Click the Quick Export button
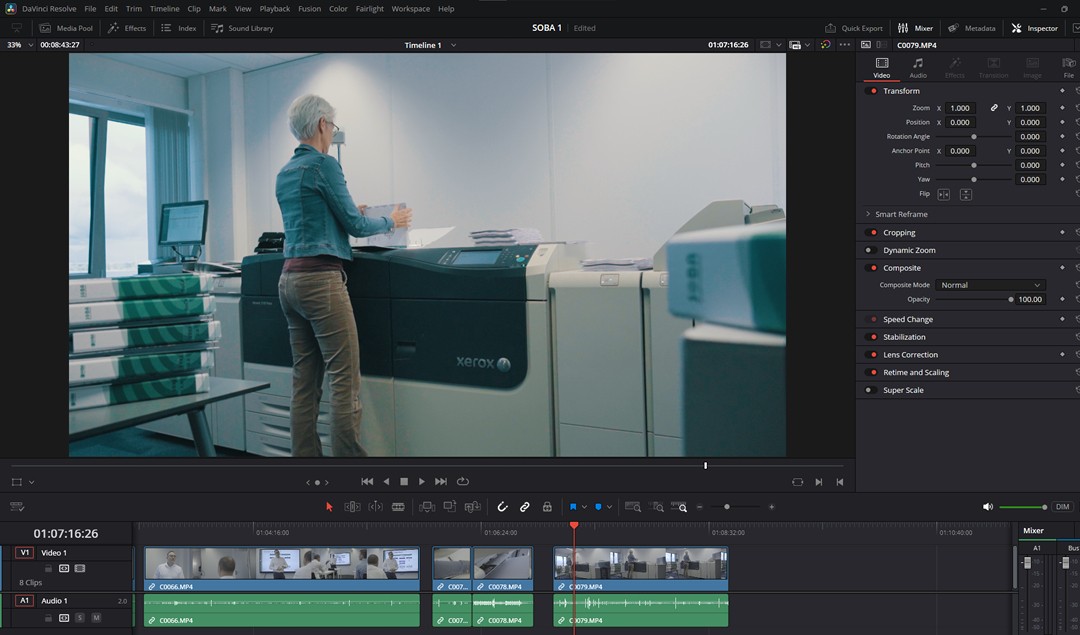1080x635 pixels. [x=854, y=28]
